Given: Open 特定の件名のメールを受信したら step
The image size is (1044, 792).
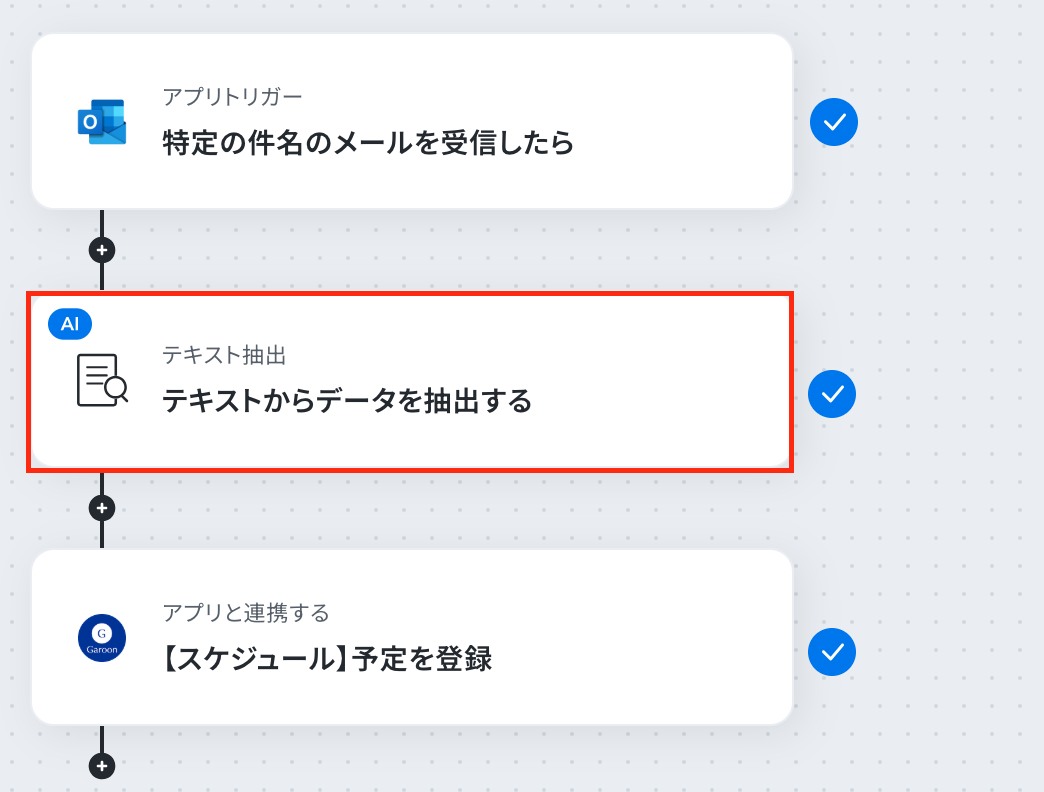Looking at the screenshot, I should [368, 142].
